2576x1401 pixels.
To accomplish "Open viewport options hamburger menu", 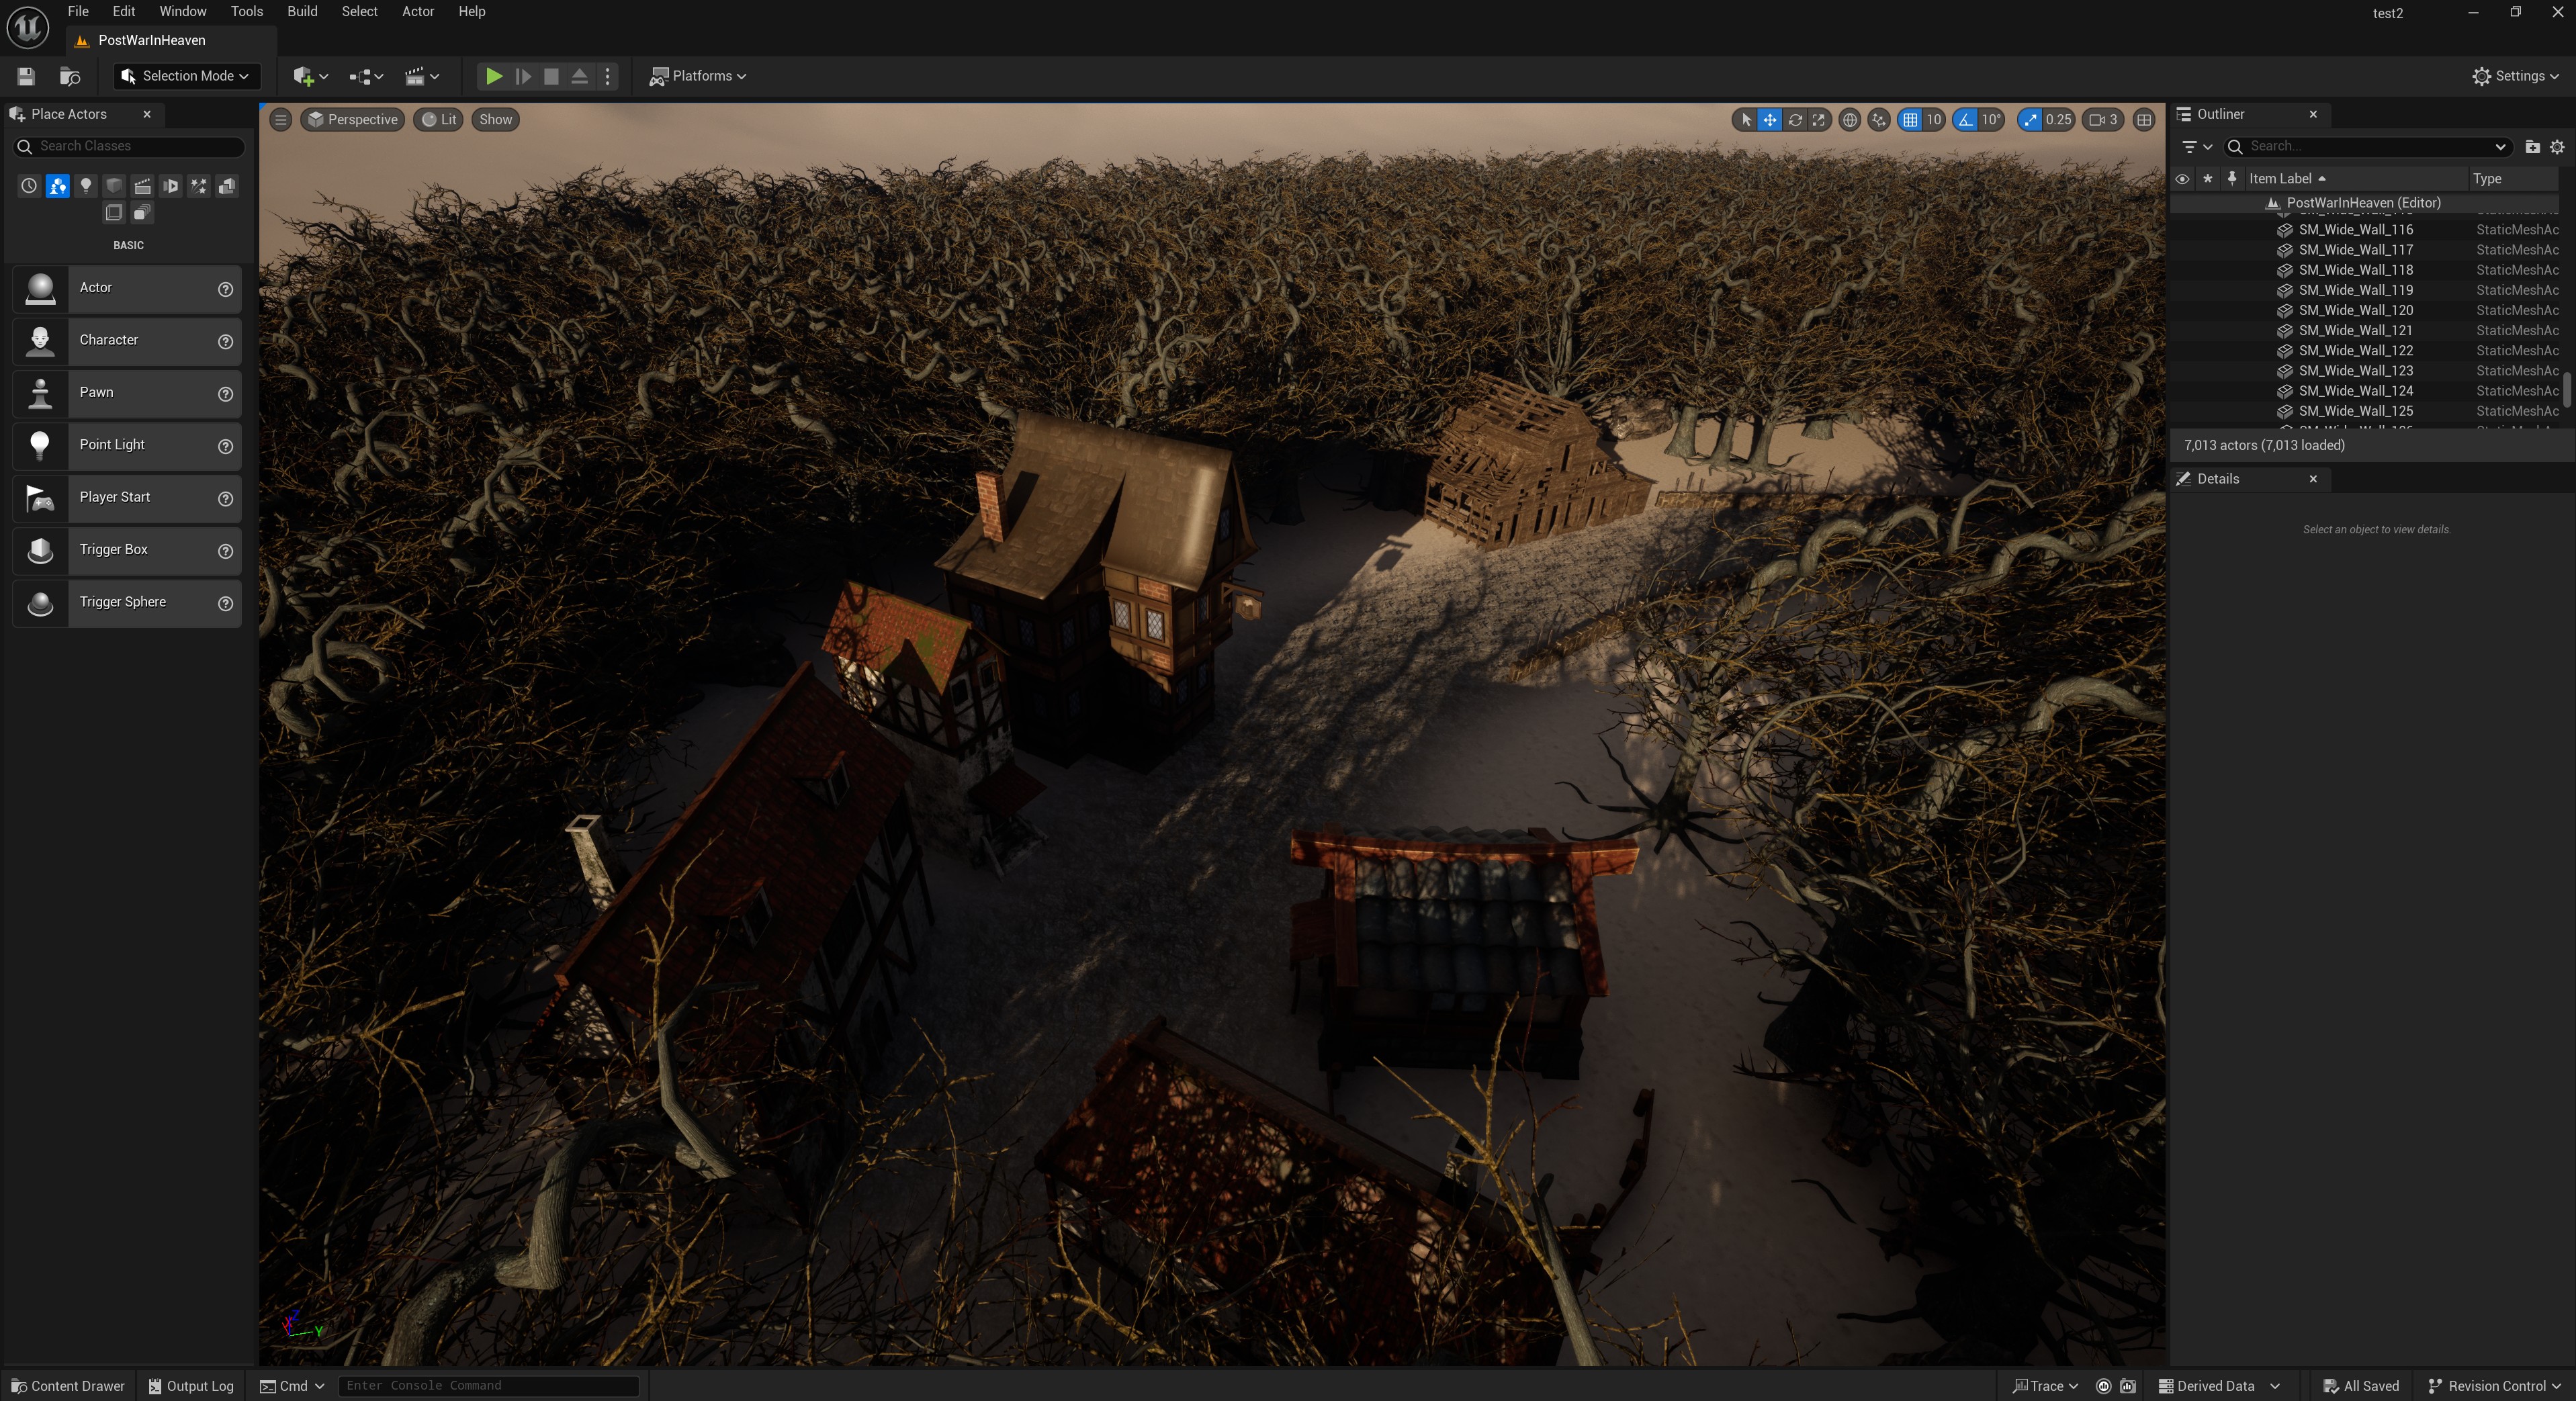I will (281, 120).
